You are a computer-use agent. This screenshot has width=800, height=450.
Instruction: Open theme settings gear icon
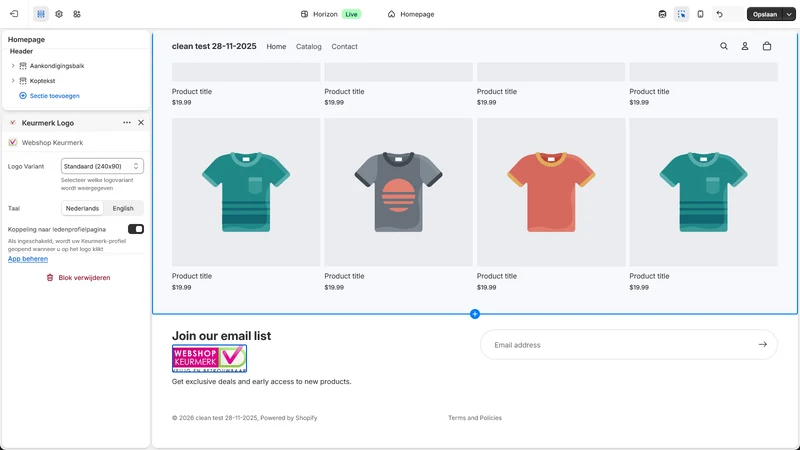pyautogui.click(x=59, y=14)
